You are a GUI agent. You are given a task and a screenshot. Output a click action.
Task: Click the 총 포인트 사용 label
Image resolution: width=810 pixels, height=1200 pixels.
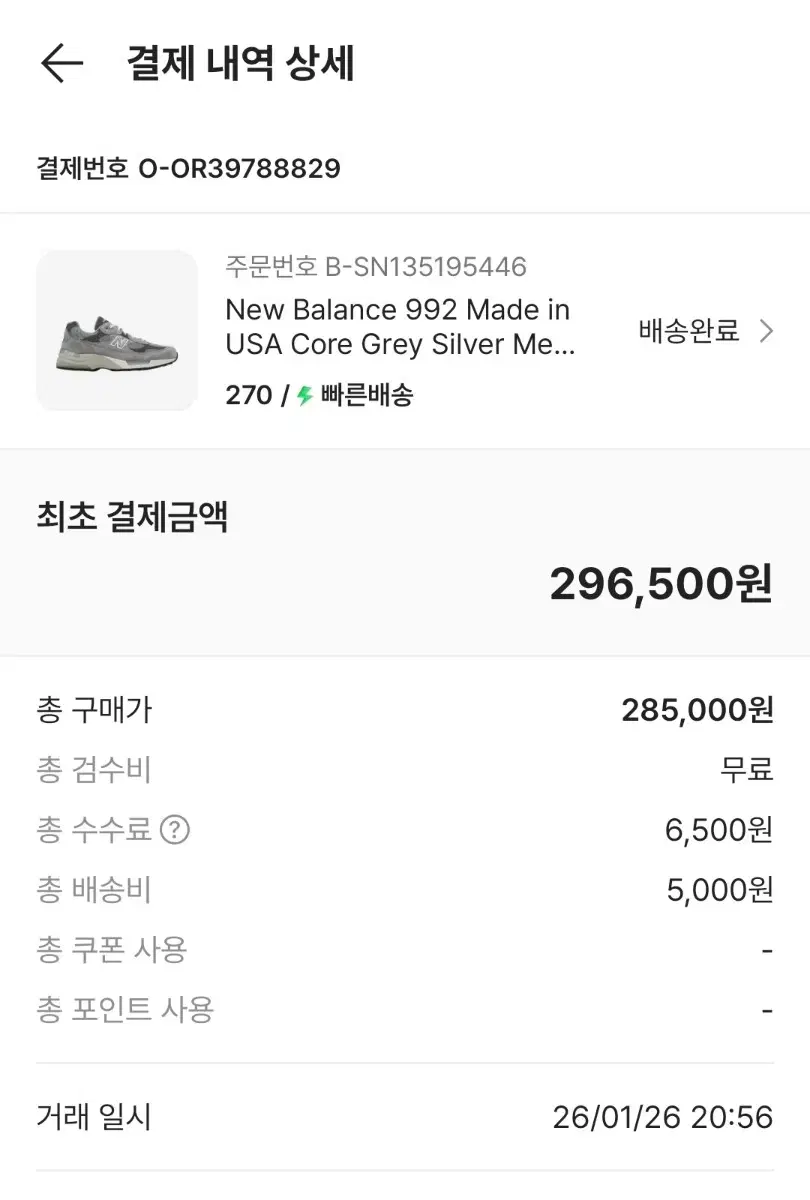[x=126, y=1010]
